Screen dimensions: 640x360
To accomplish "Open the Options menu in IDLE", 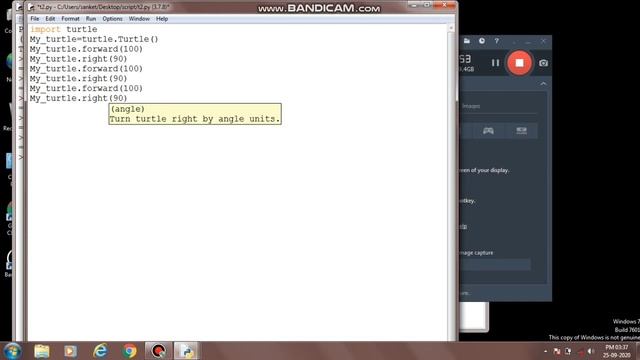I will [x=112, y=19].
